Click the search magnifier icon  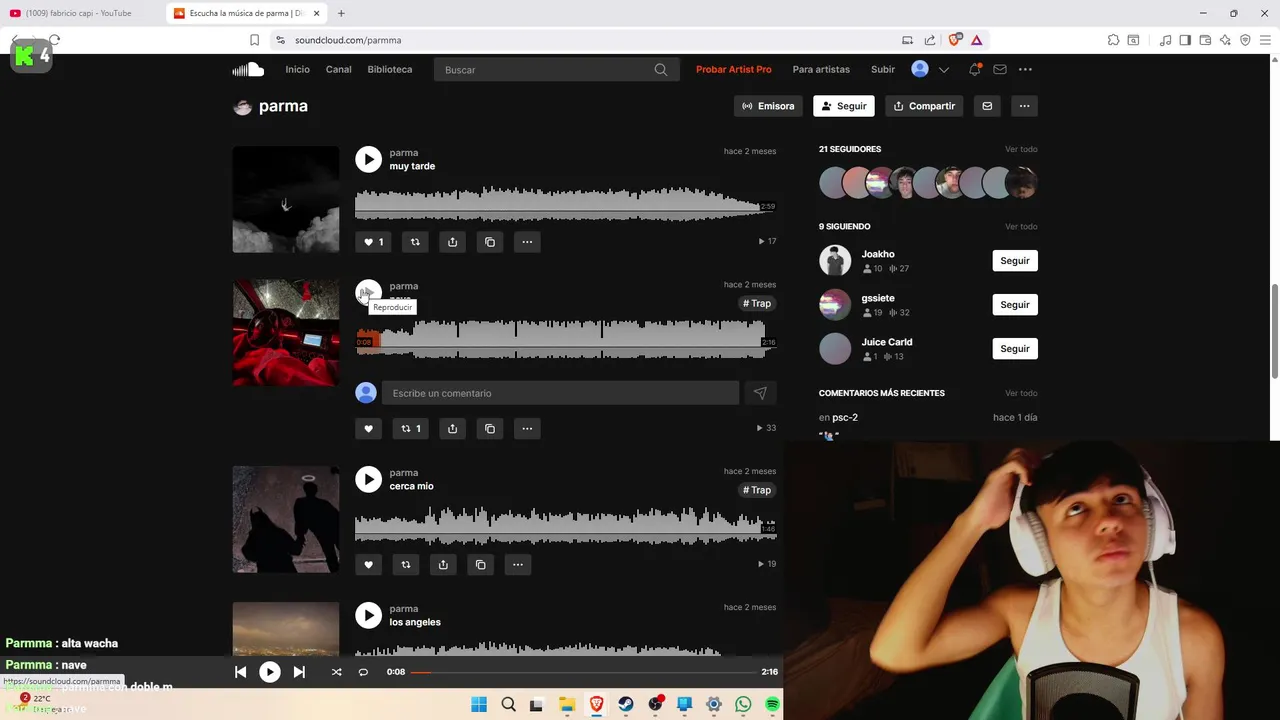coord(661,70)
